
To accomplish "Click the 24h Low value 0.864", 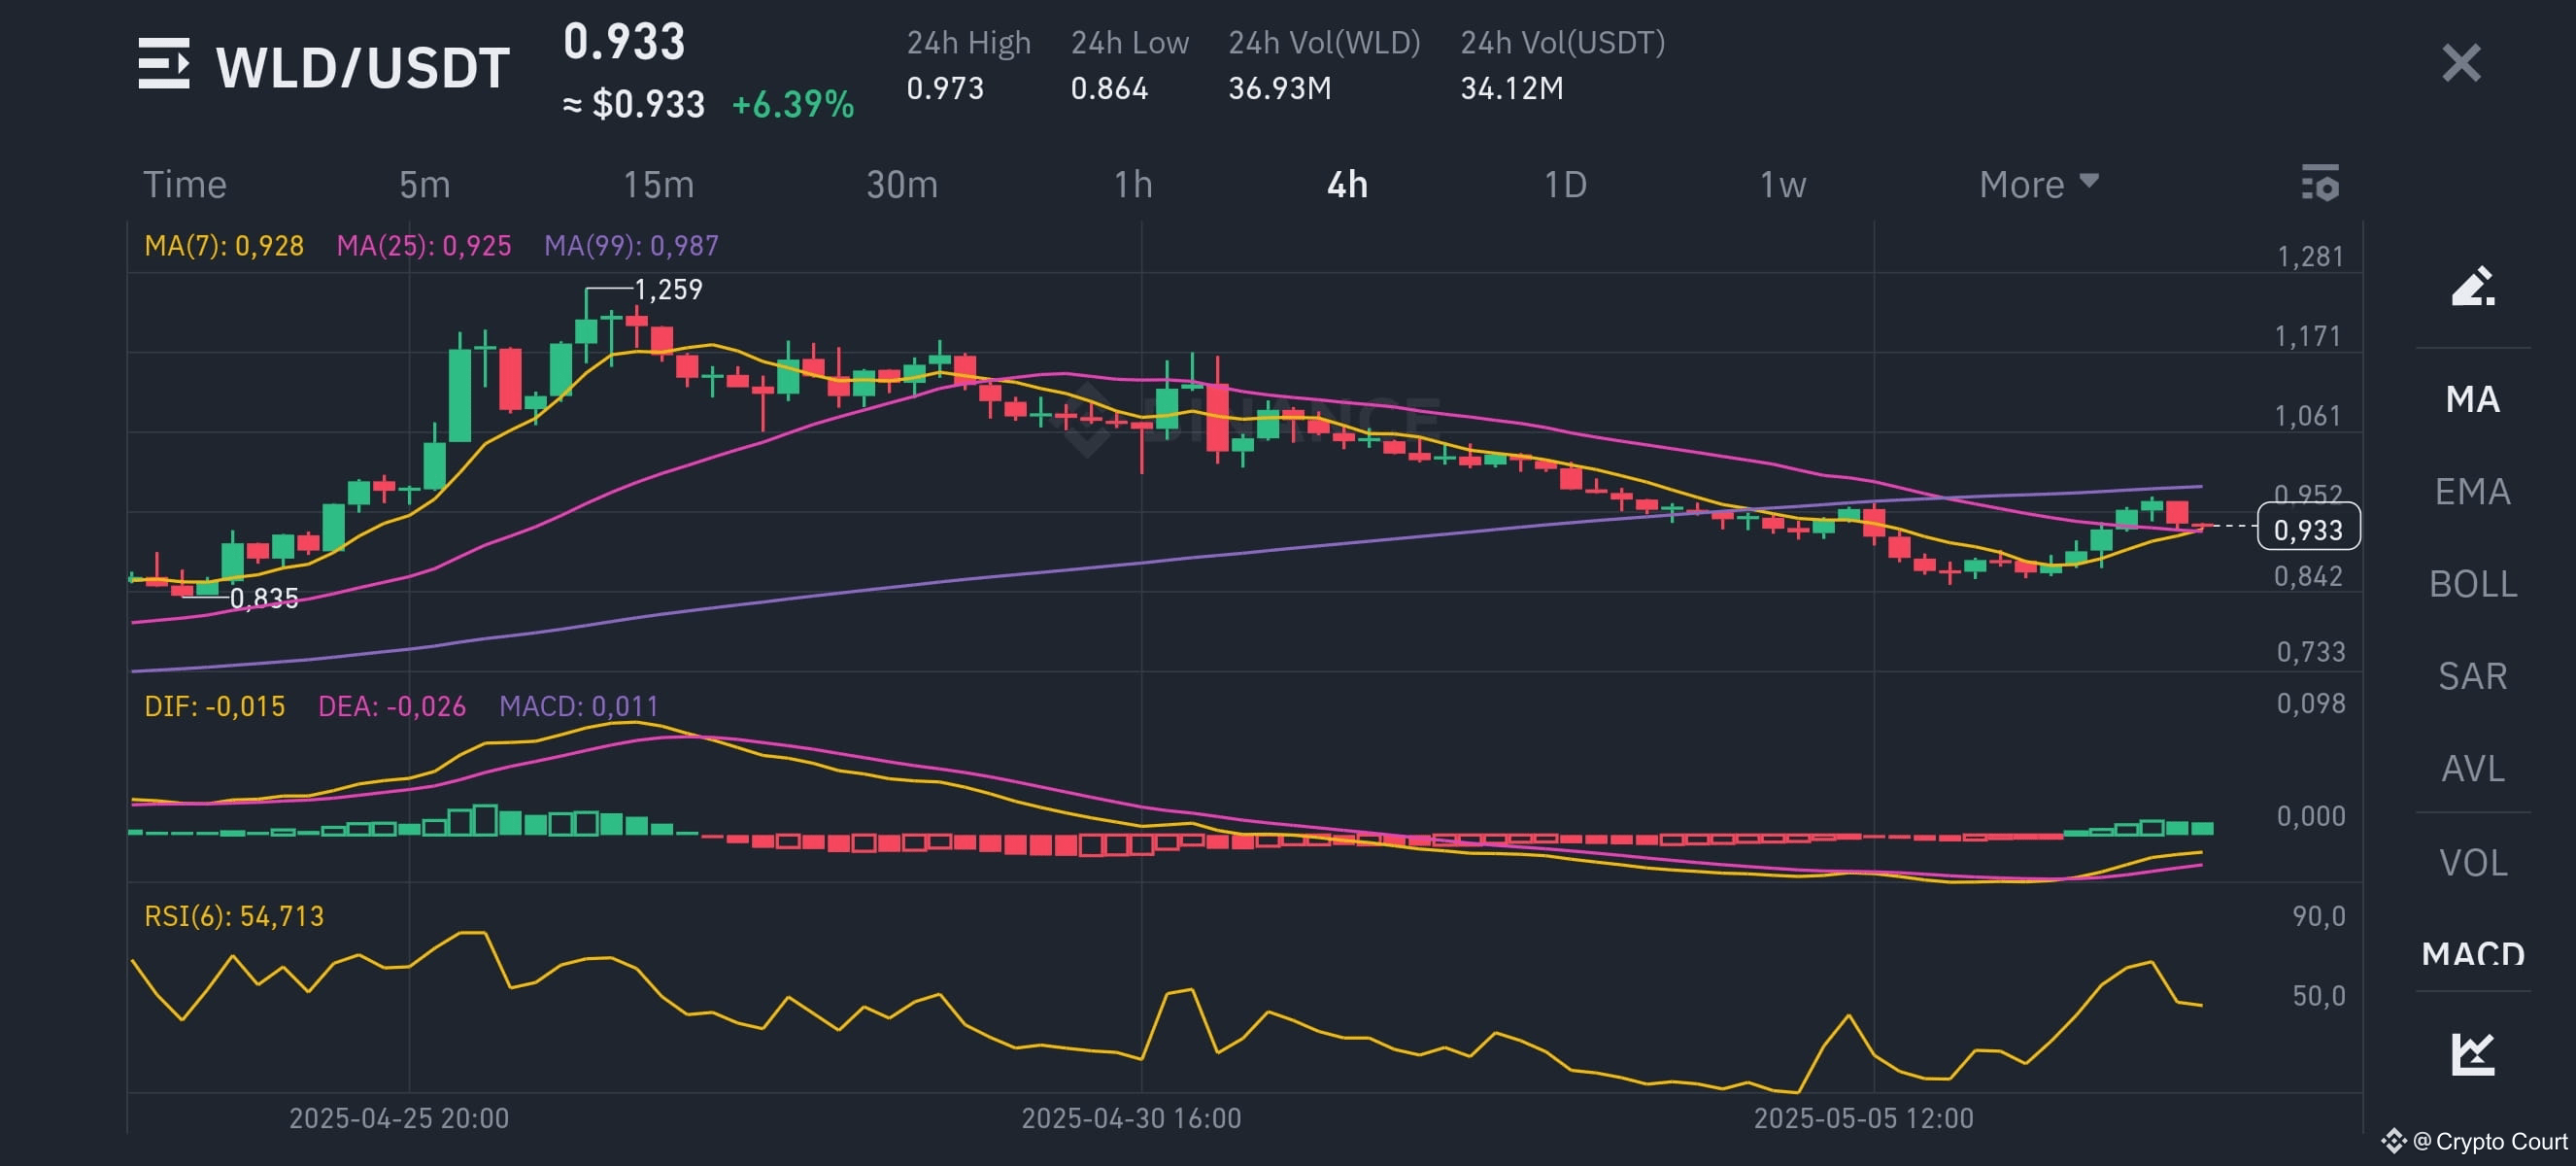I will [x=1109, y=88].
